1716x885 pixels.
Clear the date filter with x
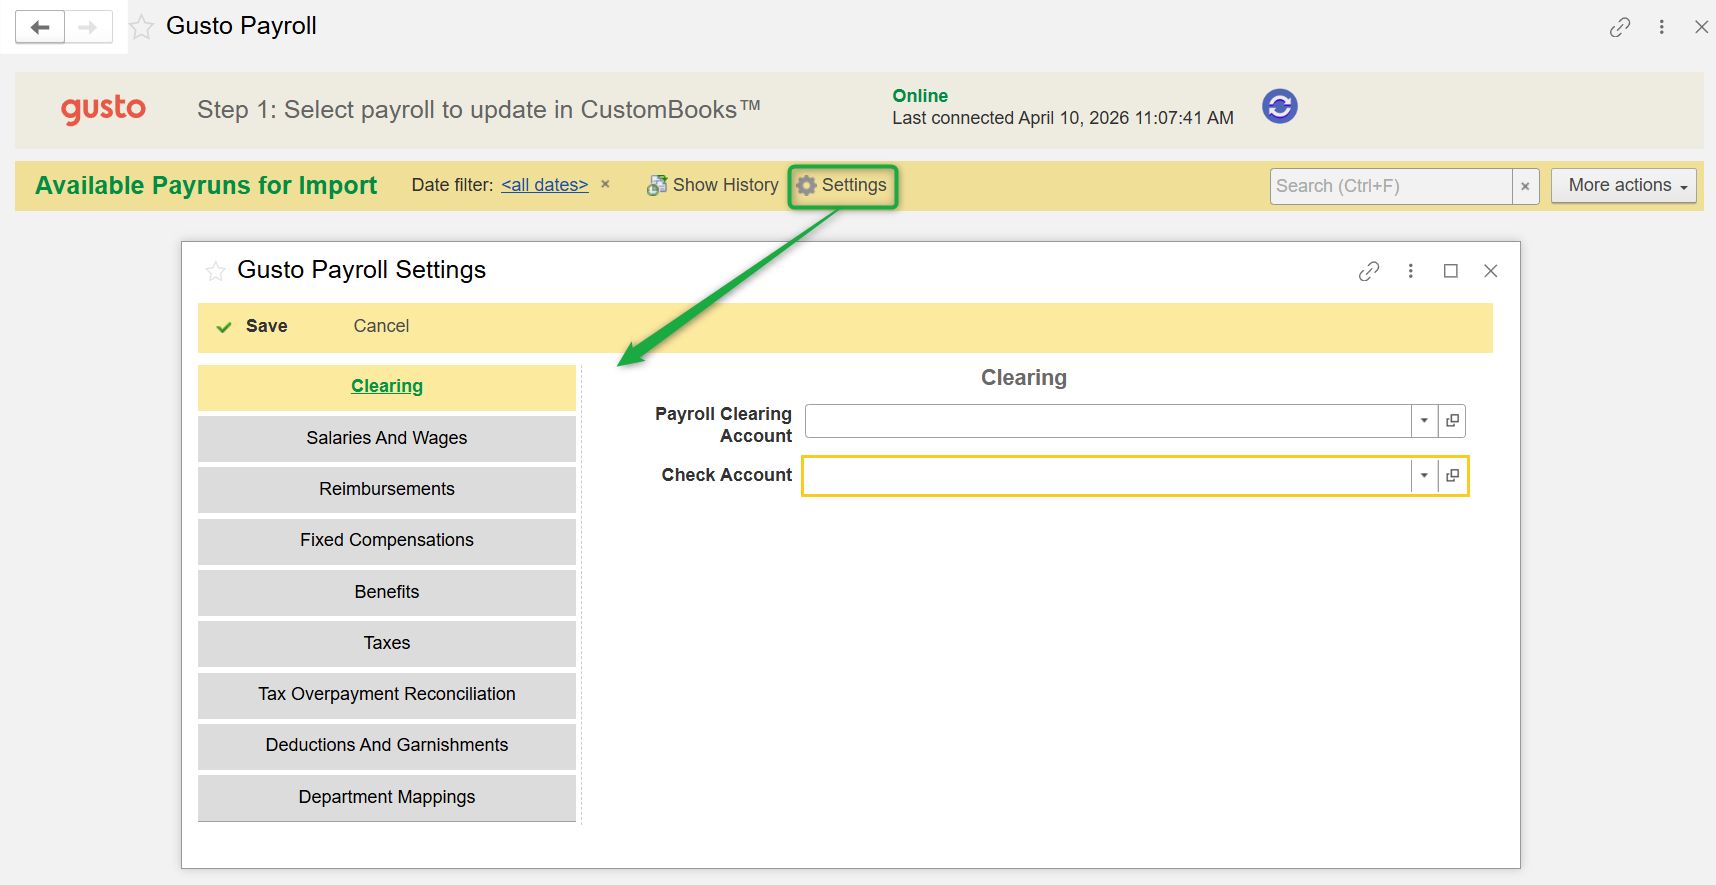[x=605, y=185]
